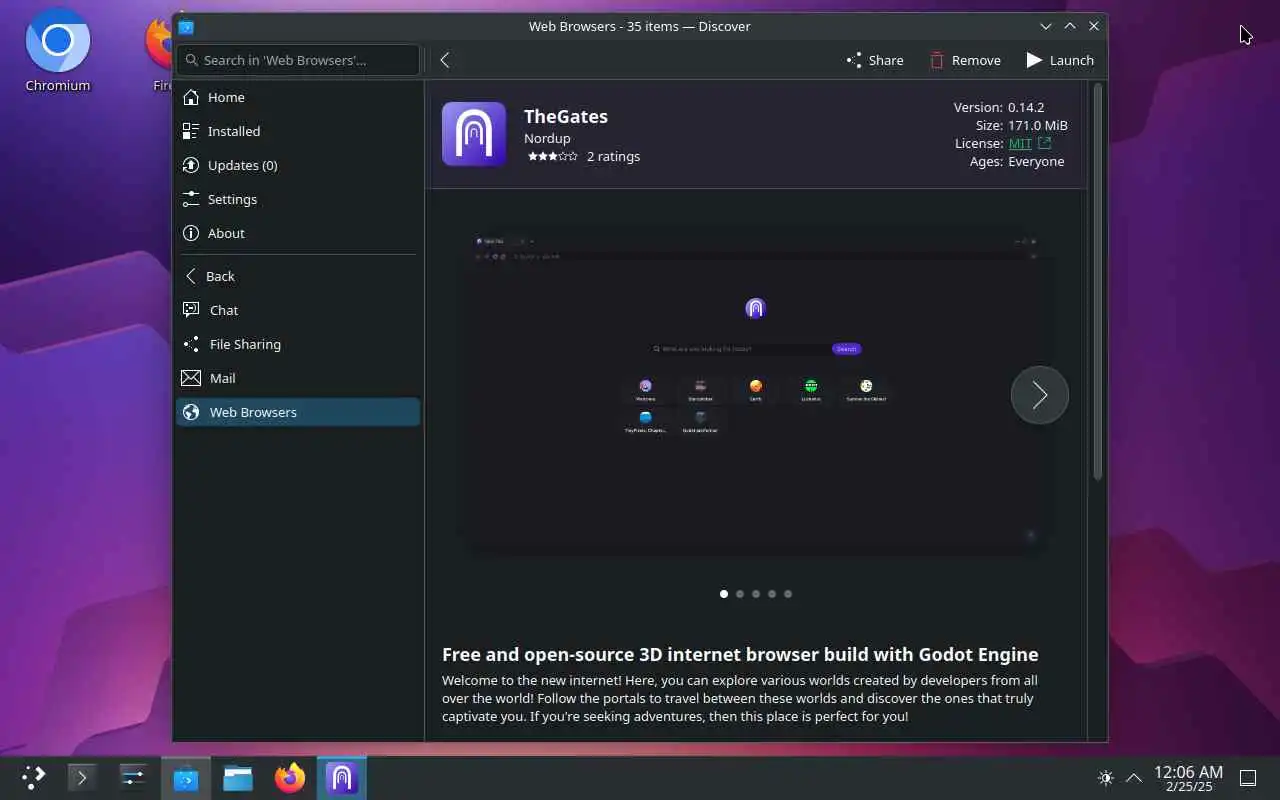1280x800 pixels.
Task: Click the vertical scrollbar of the app page
Action: point(1097,281)
